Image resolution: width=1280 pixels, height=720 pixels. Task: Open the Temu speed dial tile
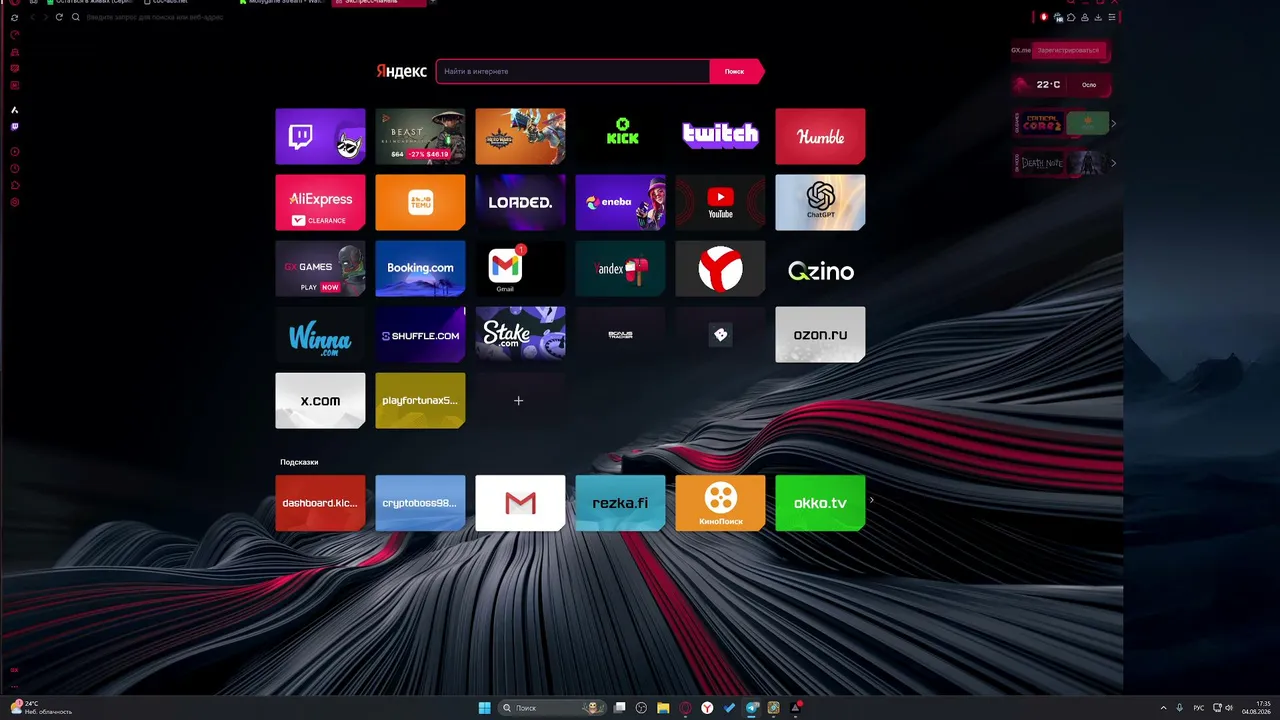tap(420, 202)
